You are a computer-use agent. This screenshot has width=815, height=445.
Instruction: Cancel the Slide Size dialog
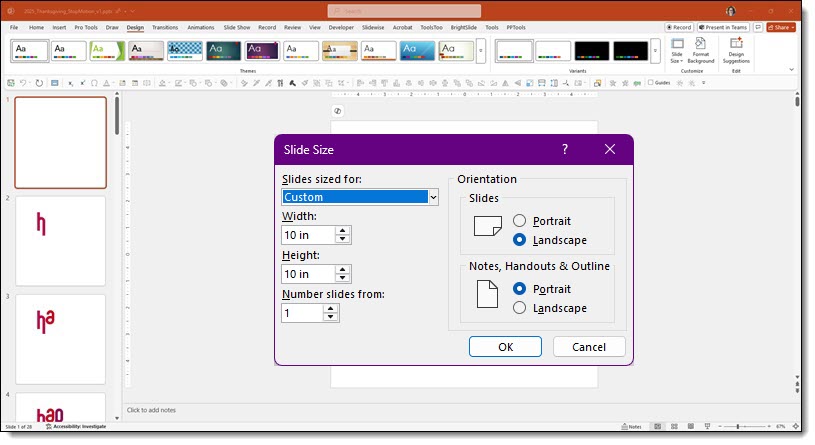[588, 346]
